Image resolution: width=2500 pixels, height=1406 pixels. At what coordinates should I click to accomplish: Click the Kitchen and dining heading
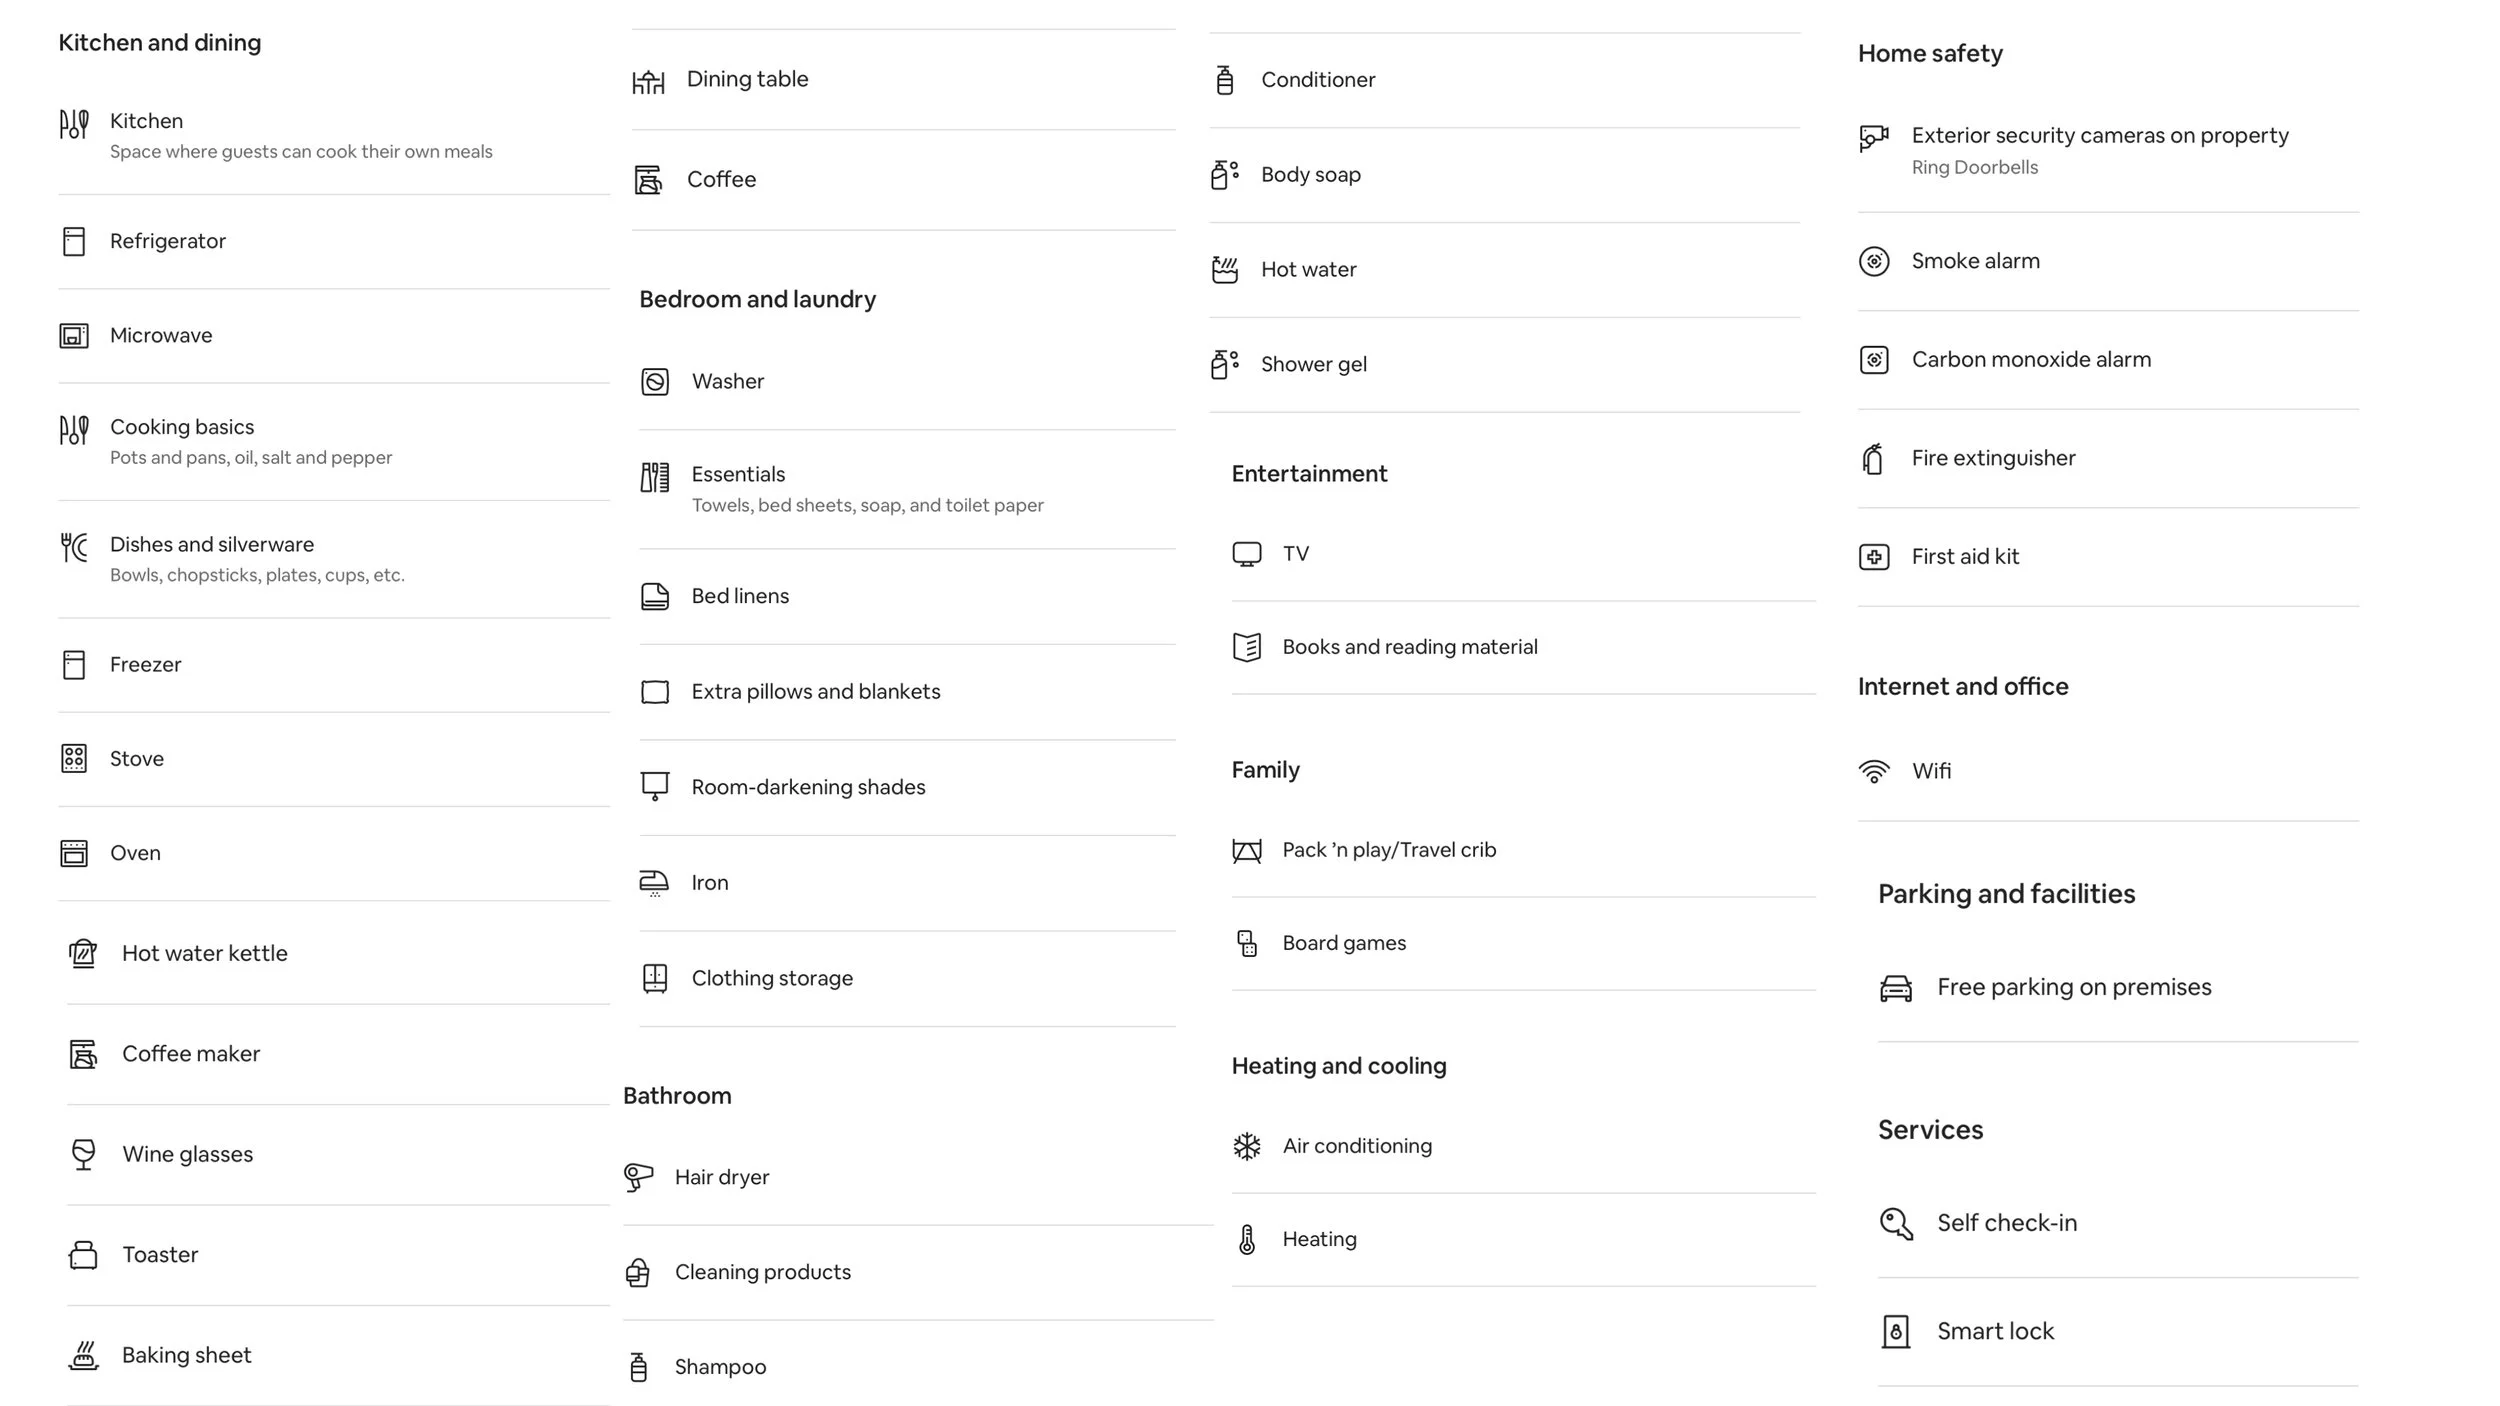(x=160, y=42)
